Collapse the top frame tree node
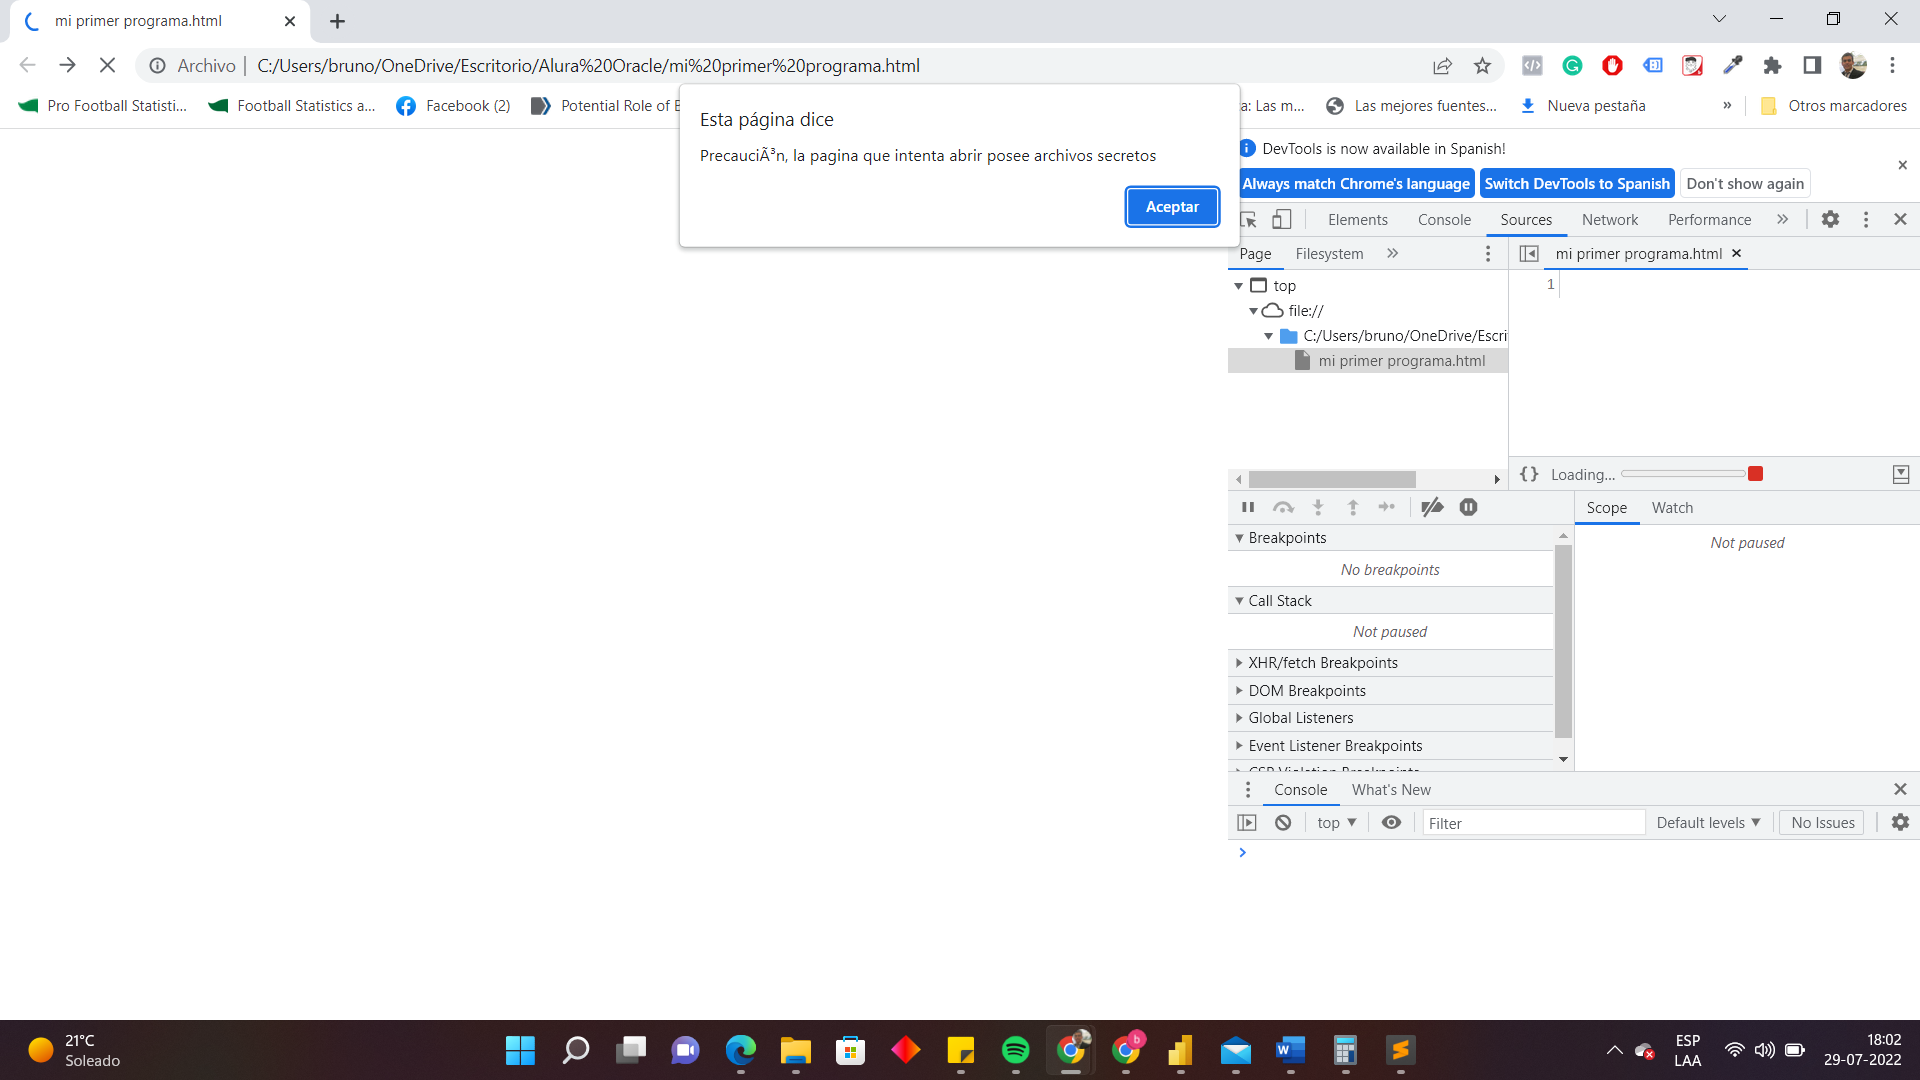Screen dimensions: 1920x1080 click(x=1238, y=286)
